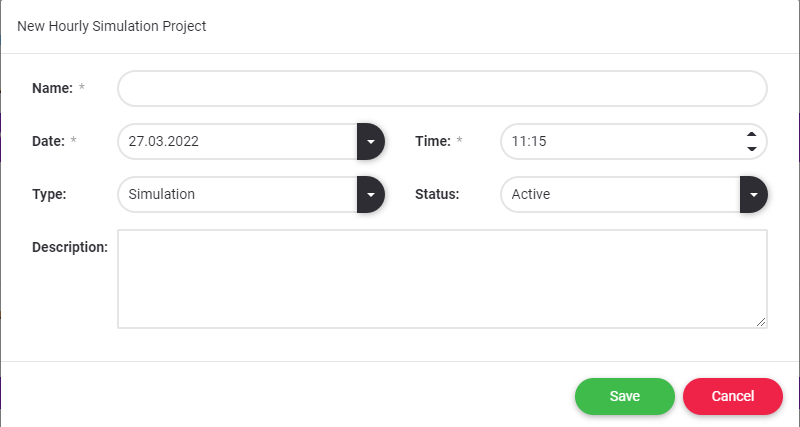Select the Status box showing Active
The height and width of the screenshot is (427, 800).
tap(620, 194)
